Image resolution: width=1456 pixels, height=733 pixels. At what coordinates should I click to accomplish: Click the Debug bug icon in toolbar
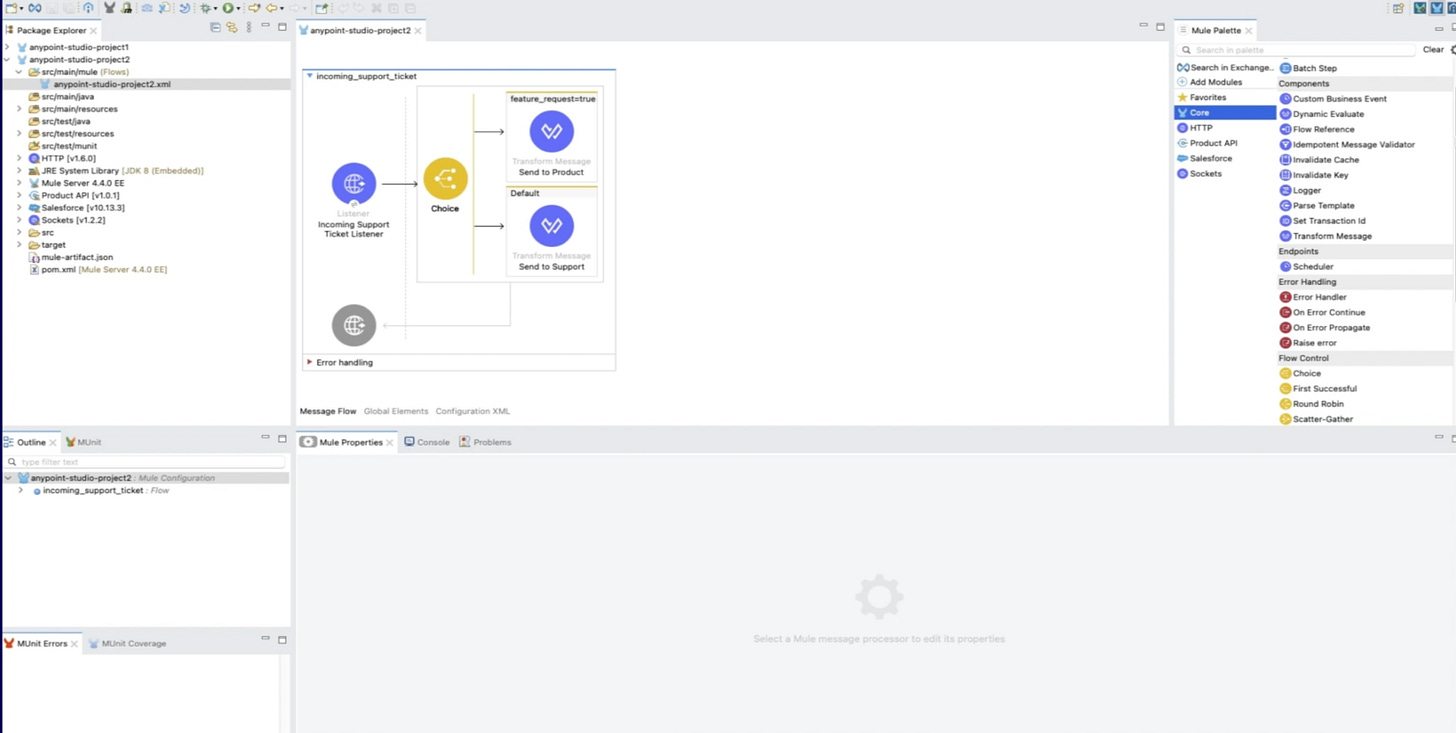pos(205,8)
